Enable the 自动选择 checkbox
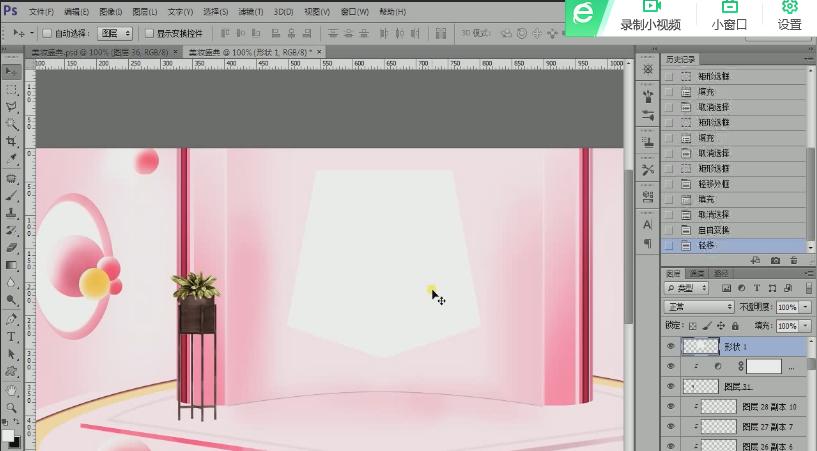Screen dimensions: 817x451 pyautogui.click(x=48, y=33)
